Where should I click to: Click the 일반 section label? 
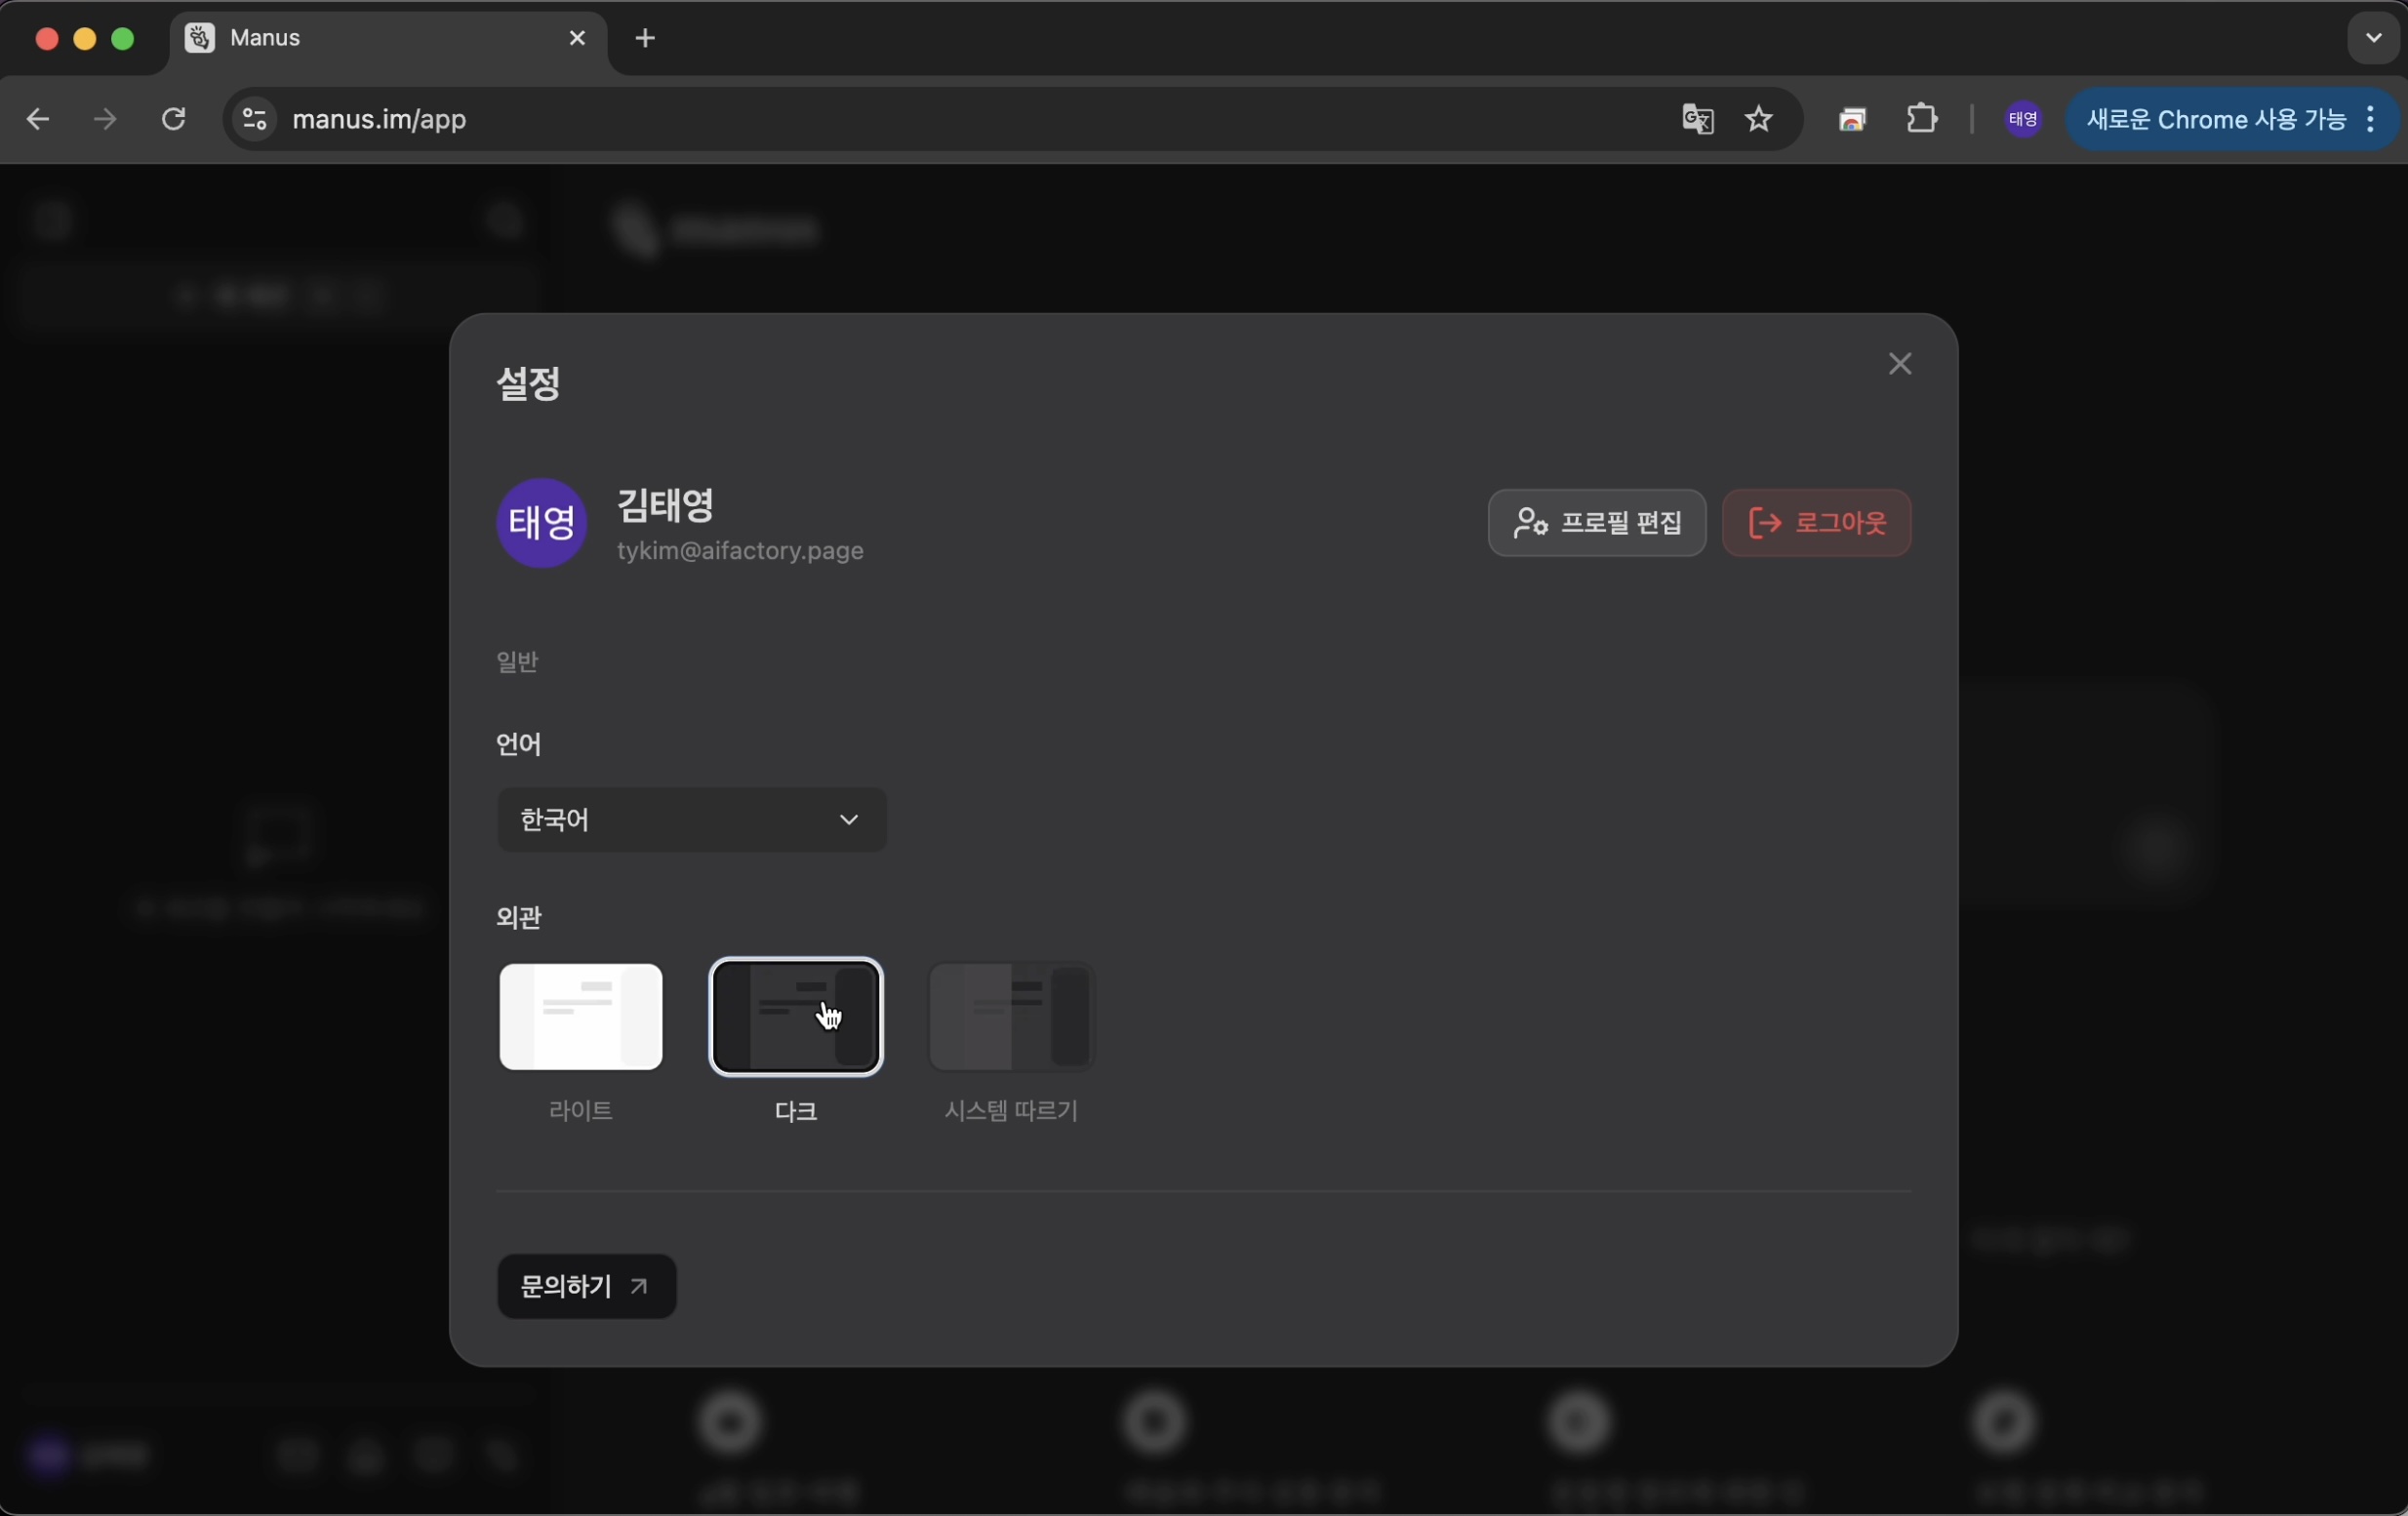point(517,661)
